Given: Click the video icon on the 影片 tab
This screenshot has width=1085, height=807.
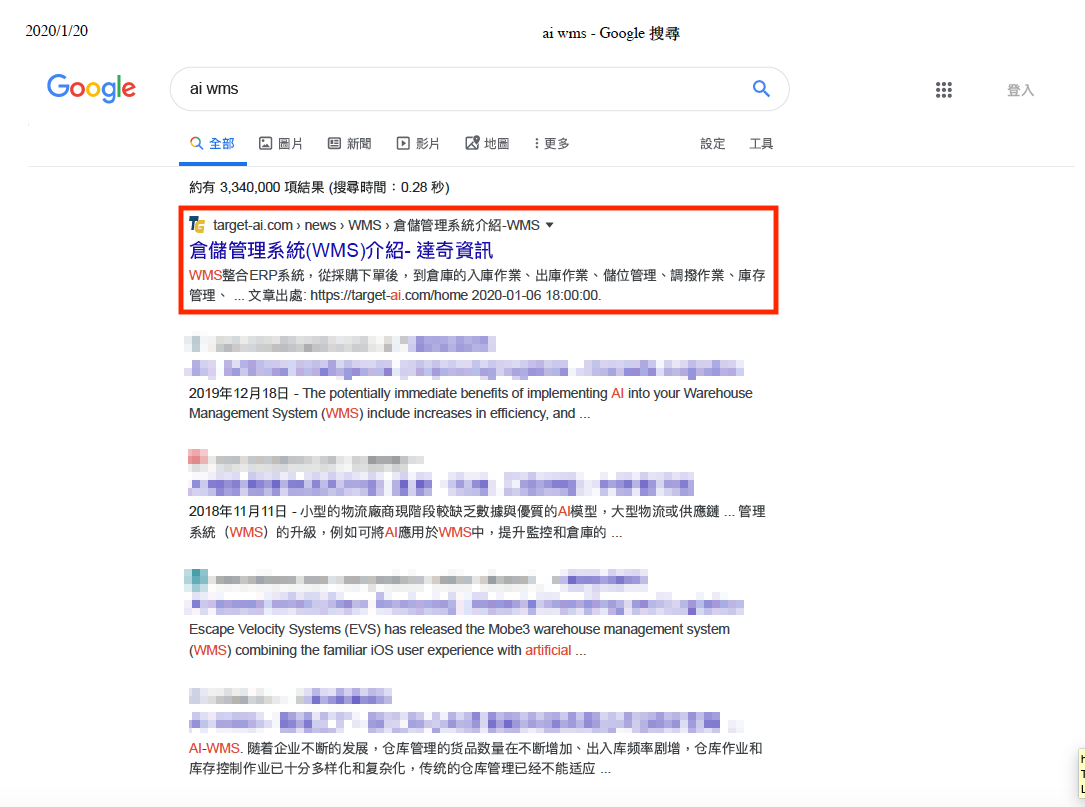Looking at the screenshot, I should tap(403, 144).
